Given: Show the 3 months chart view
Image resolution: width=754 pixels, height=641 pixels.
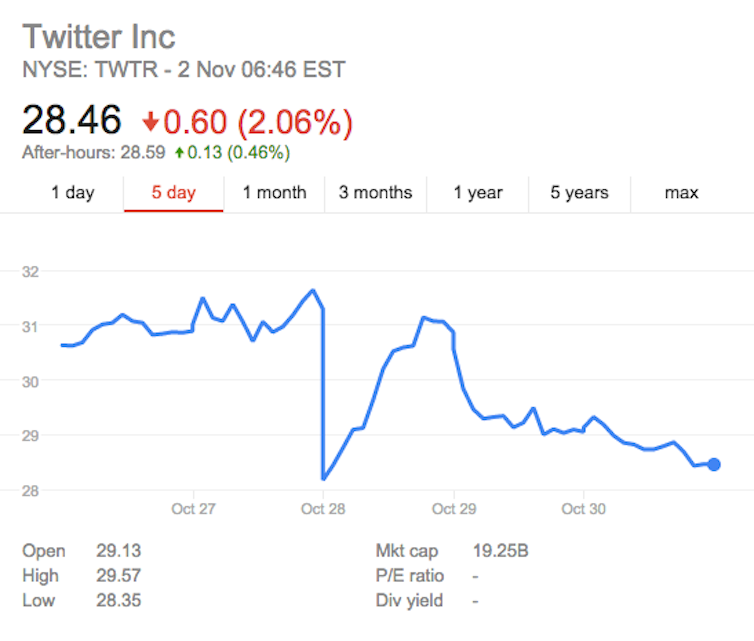Looking at the screenshot, I should point(375,193).
